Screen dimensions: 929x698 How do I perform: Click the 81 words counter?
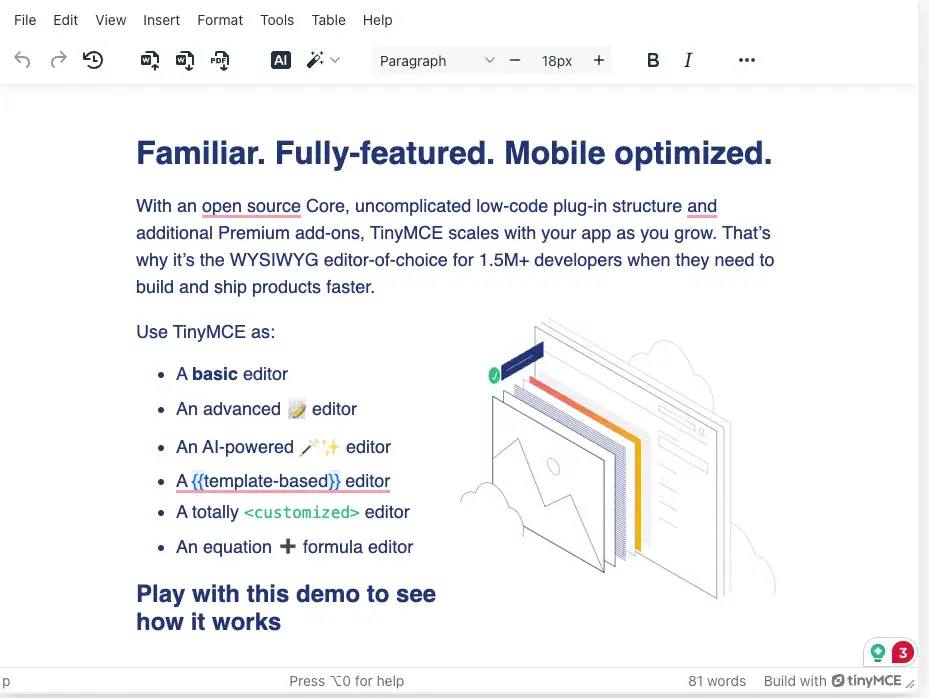717,681
